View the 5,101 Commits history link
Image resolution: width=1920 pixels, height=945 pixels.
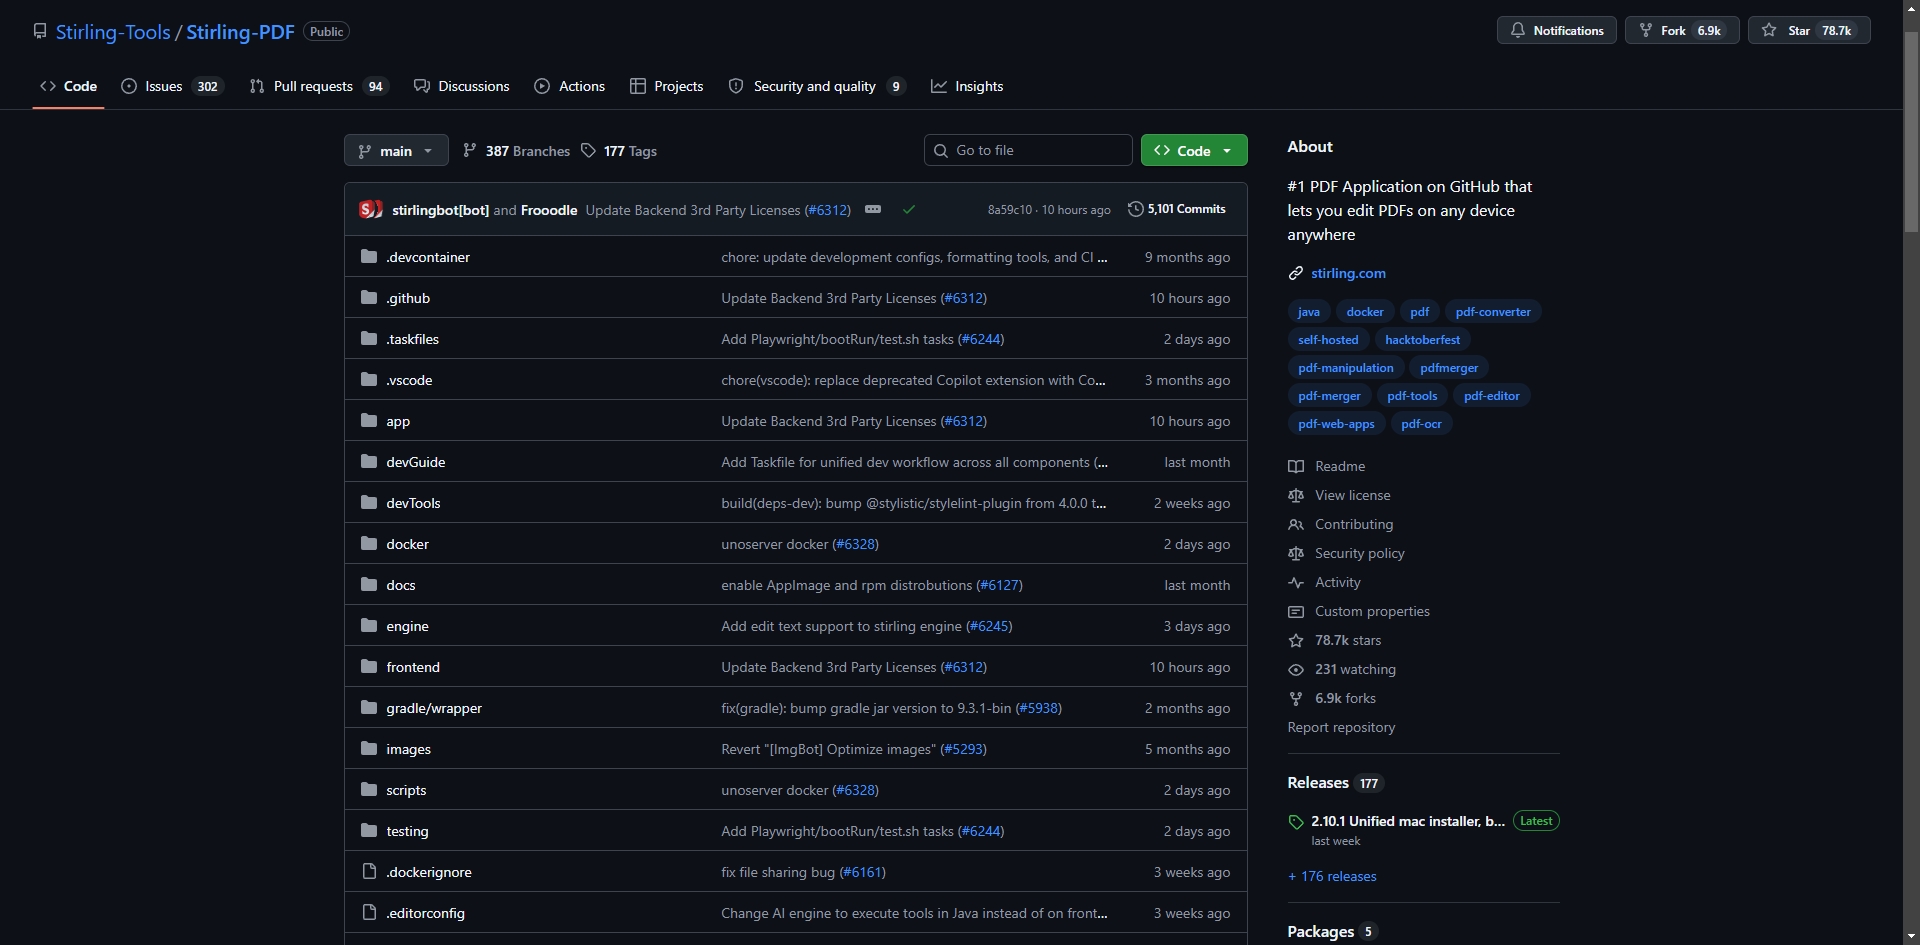1177,209
